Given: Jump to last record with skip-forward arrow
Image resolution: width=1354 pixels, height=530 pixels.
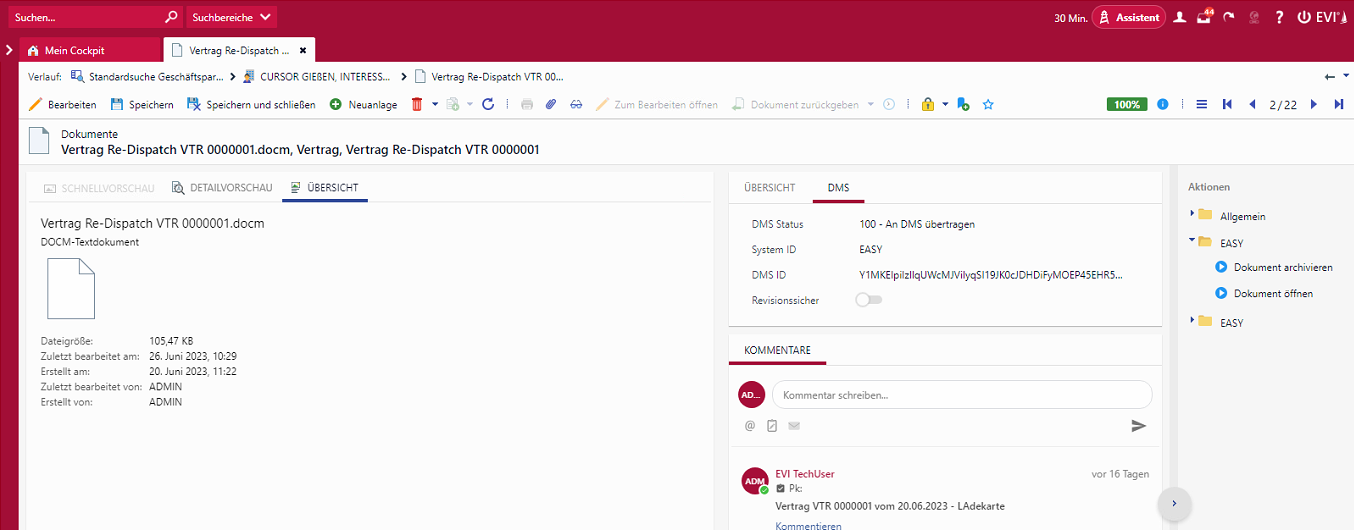Looking at the screenshot, I should tap(1338, 105).
